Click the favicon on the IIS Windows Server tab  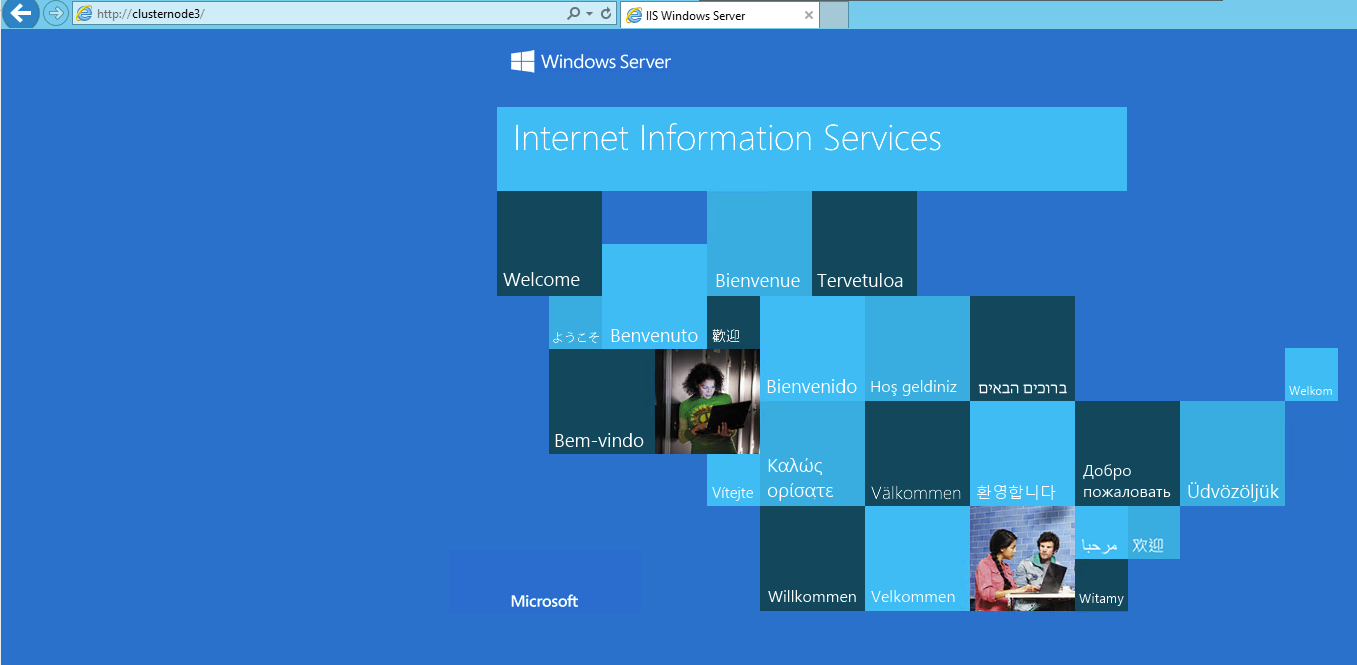(x=634, y=15)
